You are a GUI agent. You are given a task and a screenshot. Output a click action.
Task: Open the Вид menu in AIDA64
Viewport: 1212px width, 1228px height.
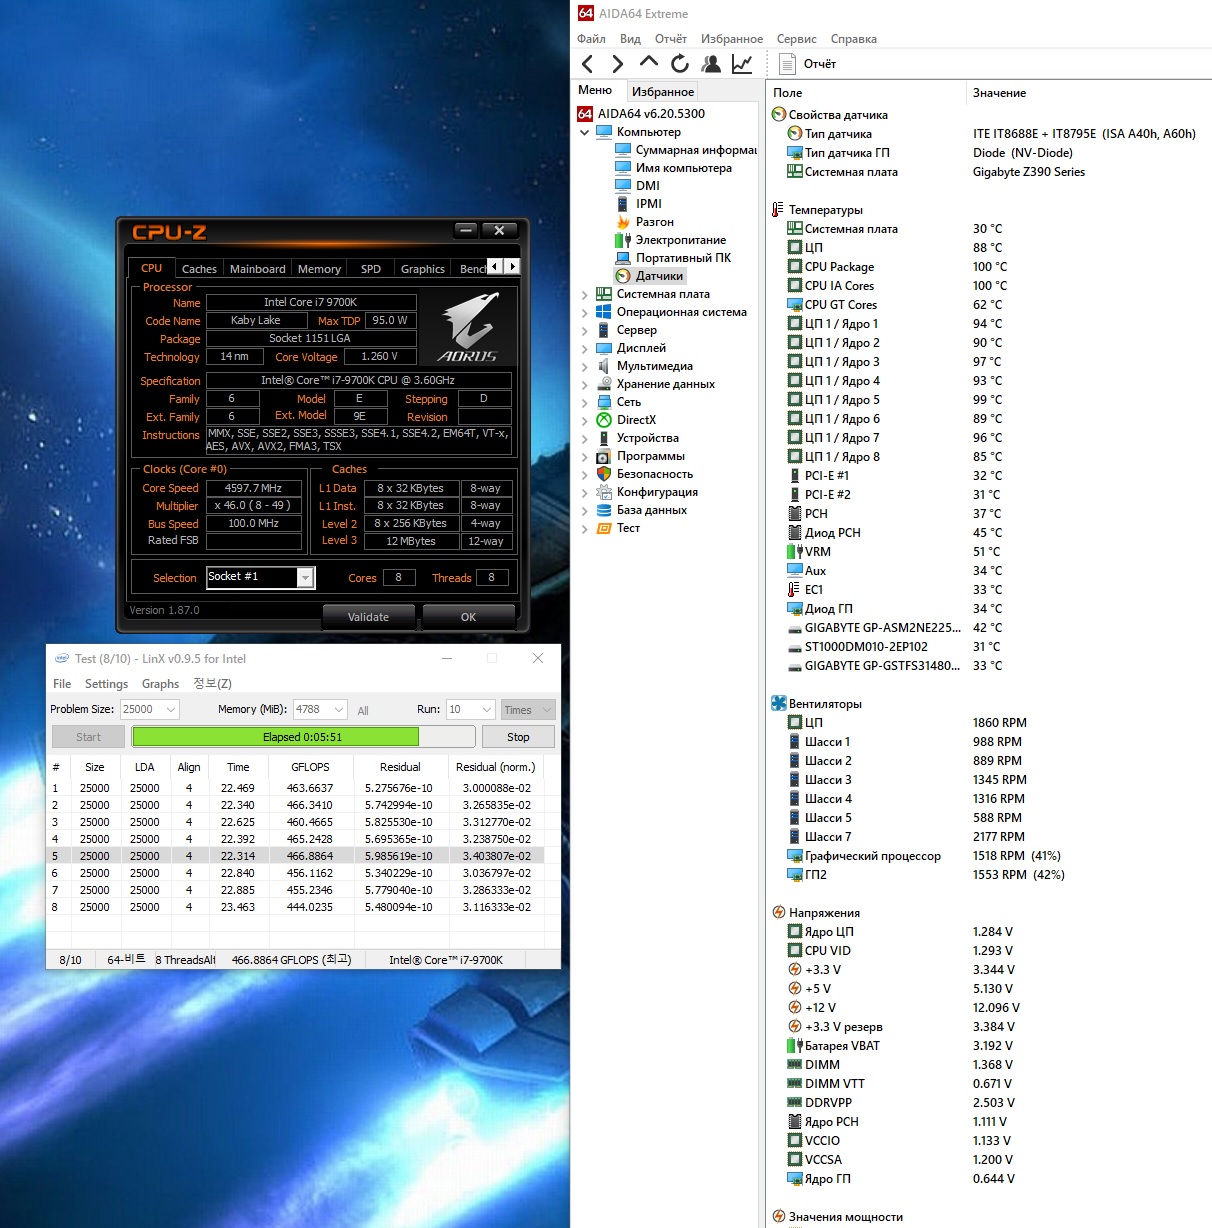click(630, 39)
